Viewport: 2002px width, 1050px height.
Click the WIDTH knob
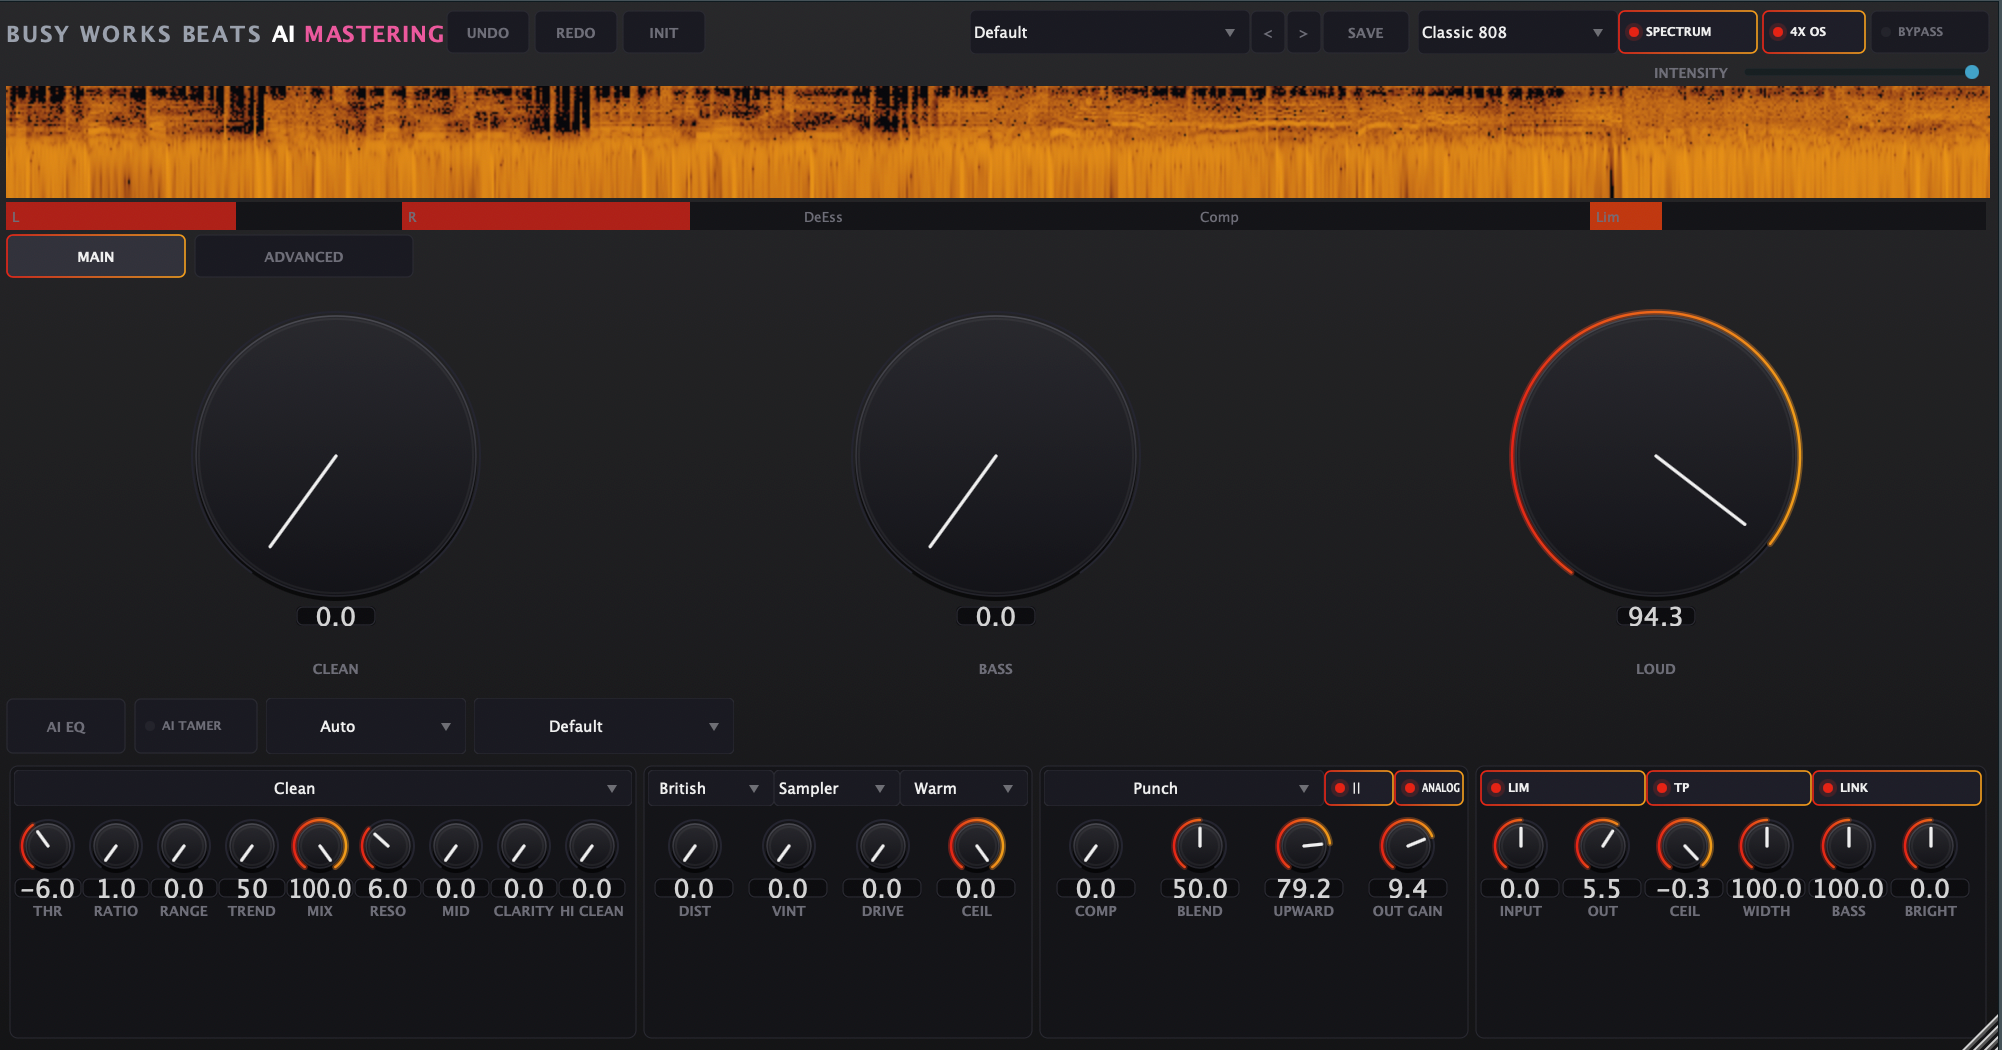1766,846
